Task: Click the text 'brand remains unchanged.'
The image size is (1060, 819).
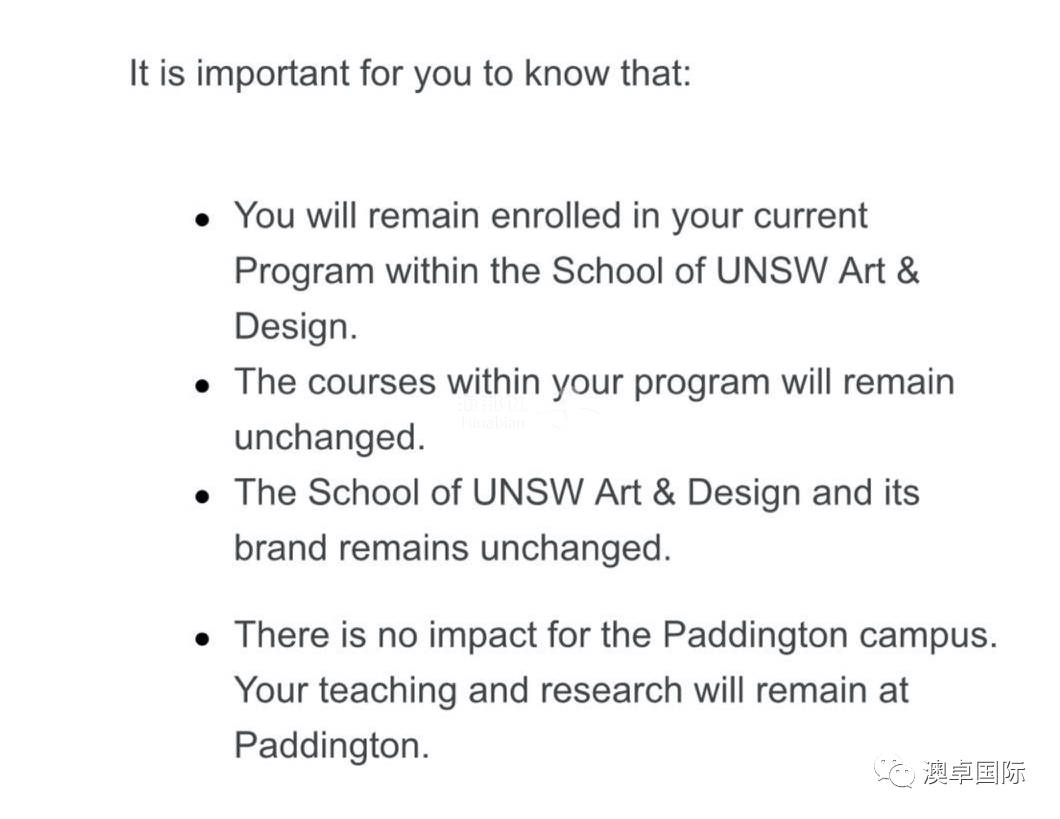Action: [x=452, y=548]
